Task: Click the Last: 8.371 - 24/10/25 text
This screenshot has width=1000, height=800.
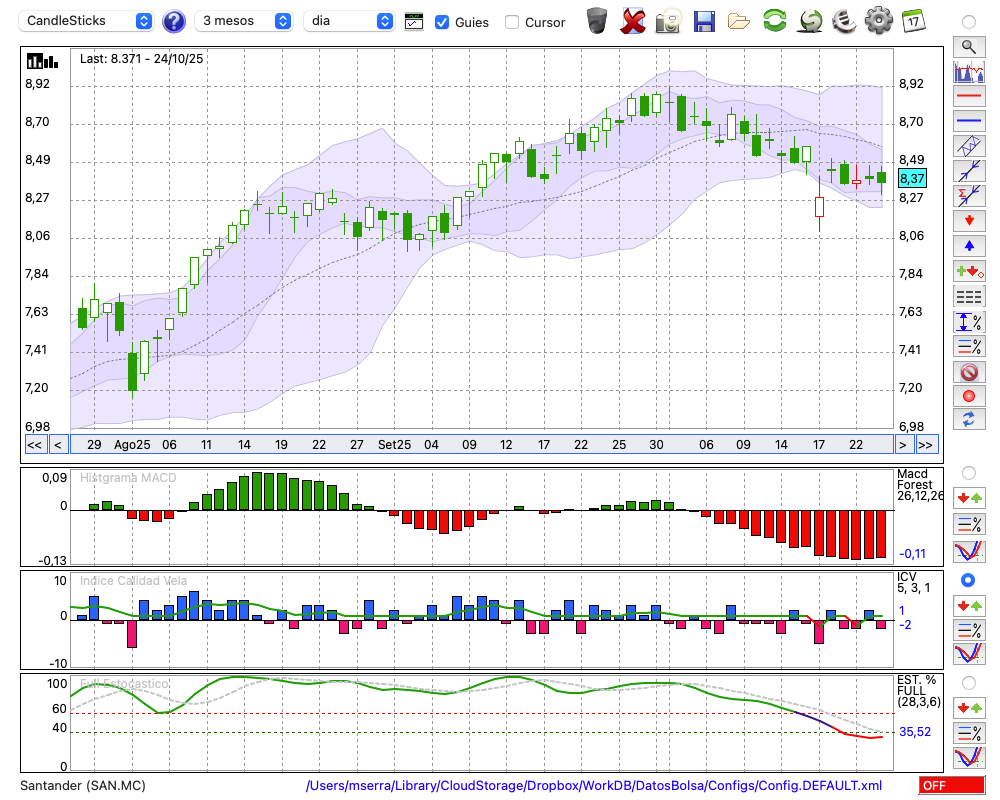Action: pos(142,59)
